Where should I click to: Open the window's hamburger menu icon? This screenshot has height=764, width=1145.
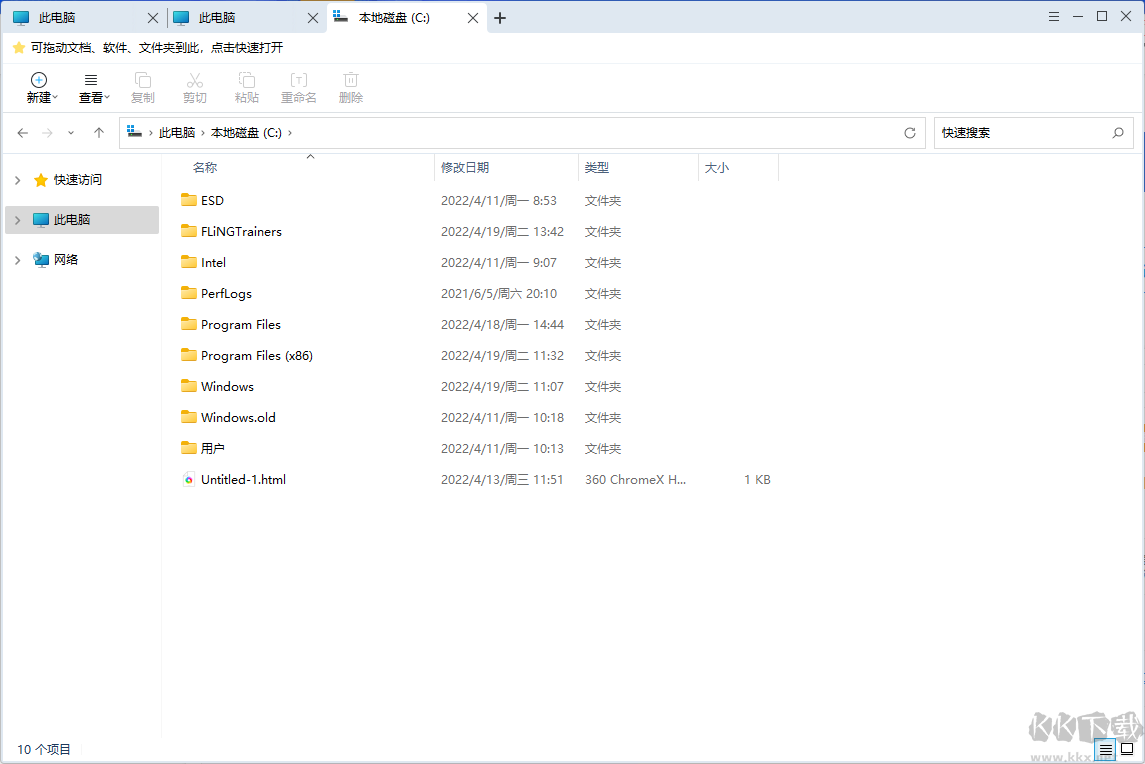coord(1054,17)
